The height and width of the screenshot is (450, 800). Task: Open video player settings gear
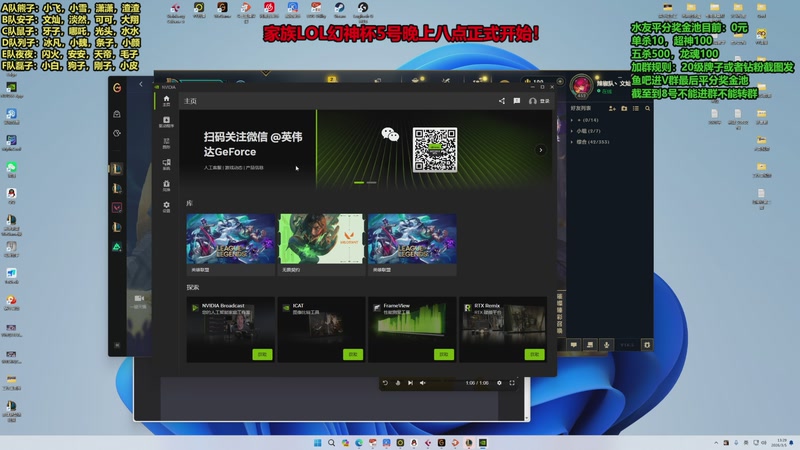pos(499,383)
